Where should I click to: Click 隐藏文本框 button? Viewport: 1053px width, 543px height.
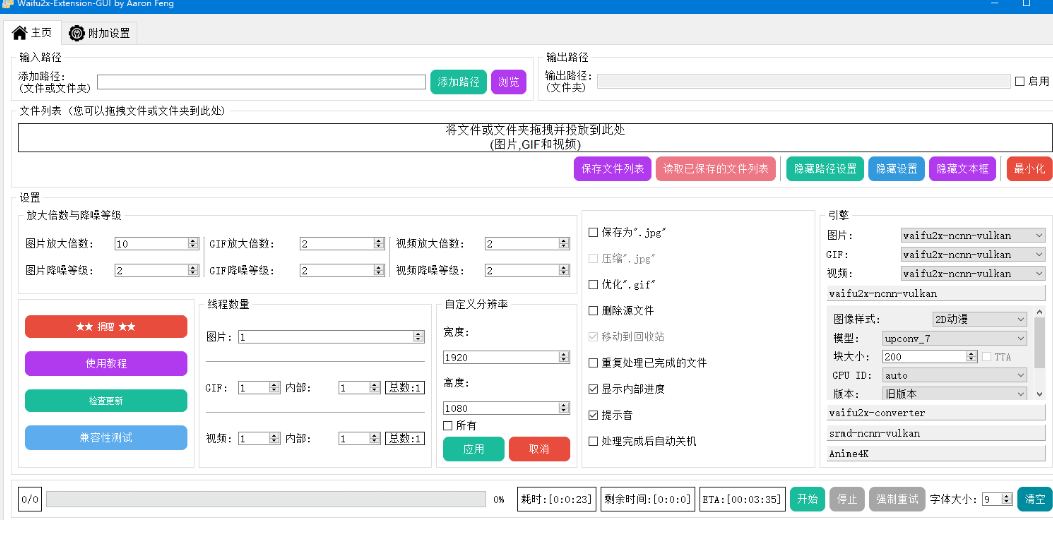[962, 168]
